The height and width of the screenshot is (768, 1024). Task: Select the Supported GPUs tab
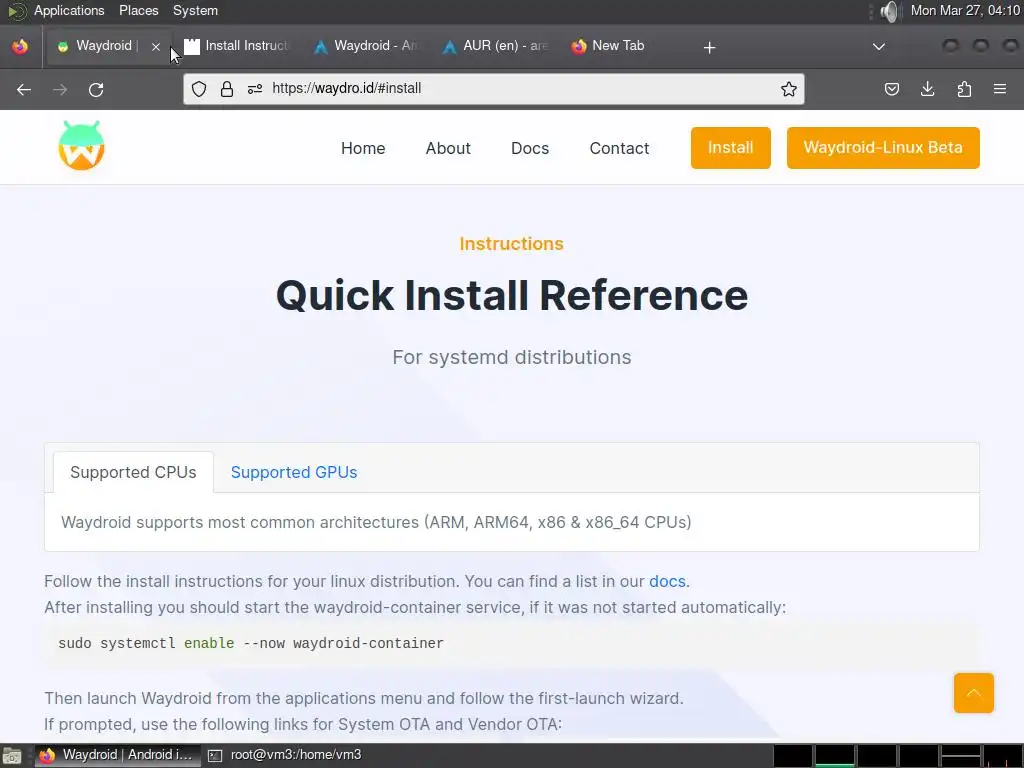tap(294, 472)
